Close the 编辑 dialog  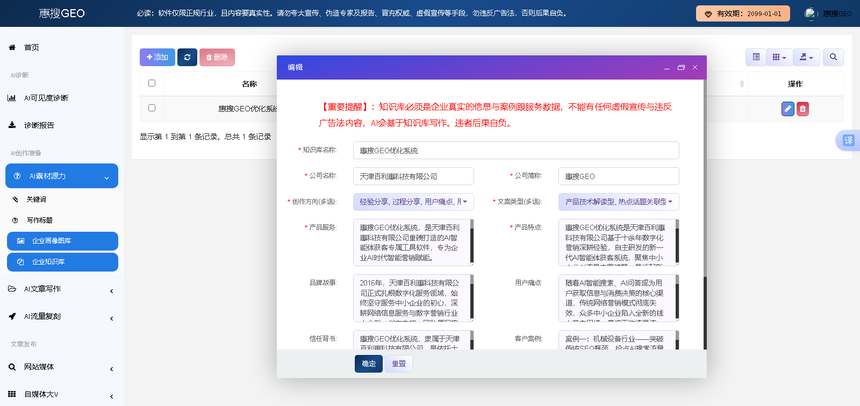click(695, 67)
